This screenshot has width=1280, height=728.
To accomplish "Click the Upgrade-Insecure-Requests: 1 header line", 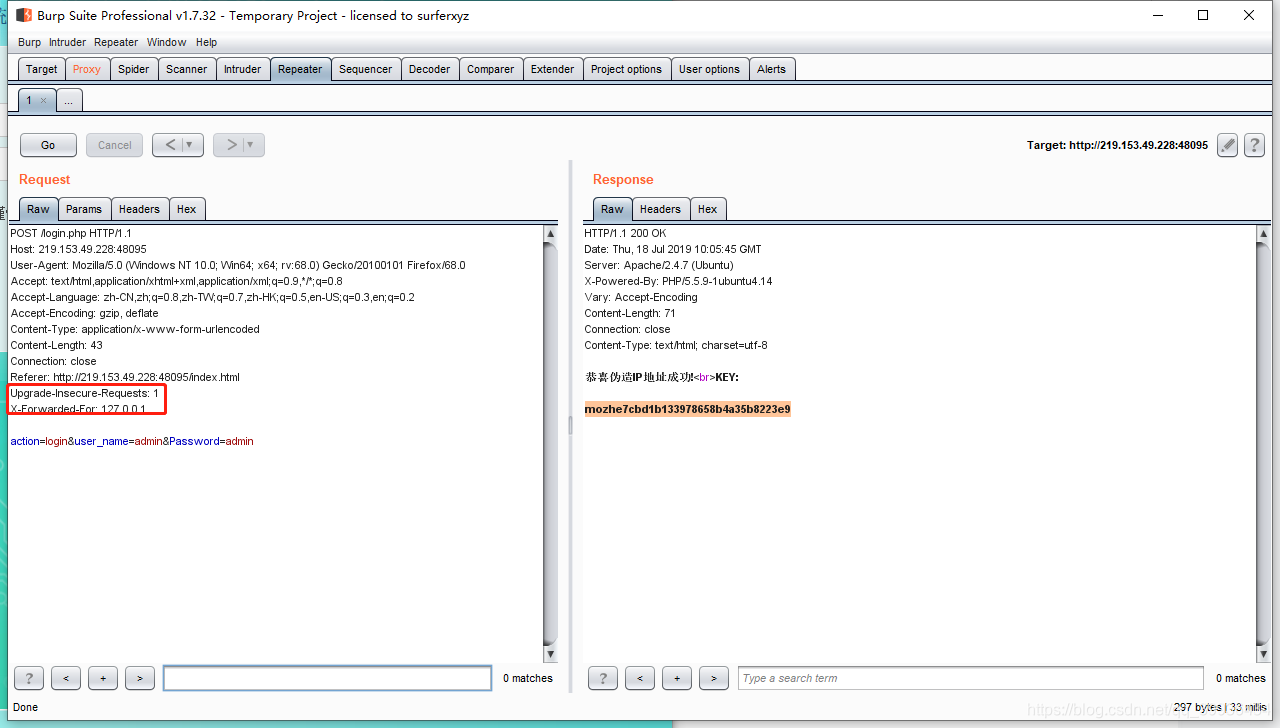I will (84, 393).
